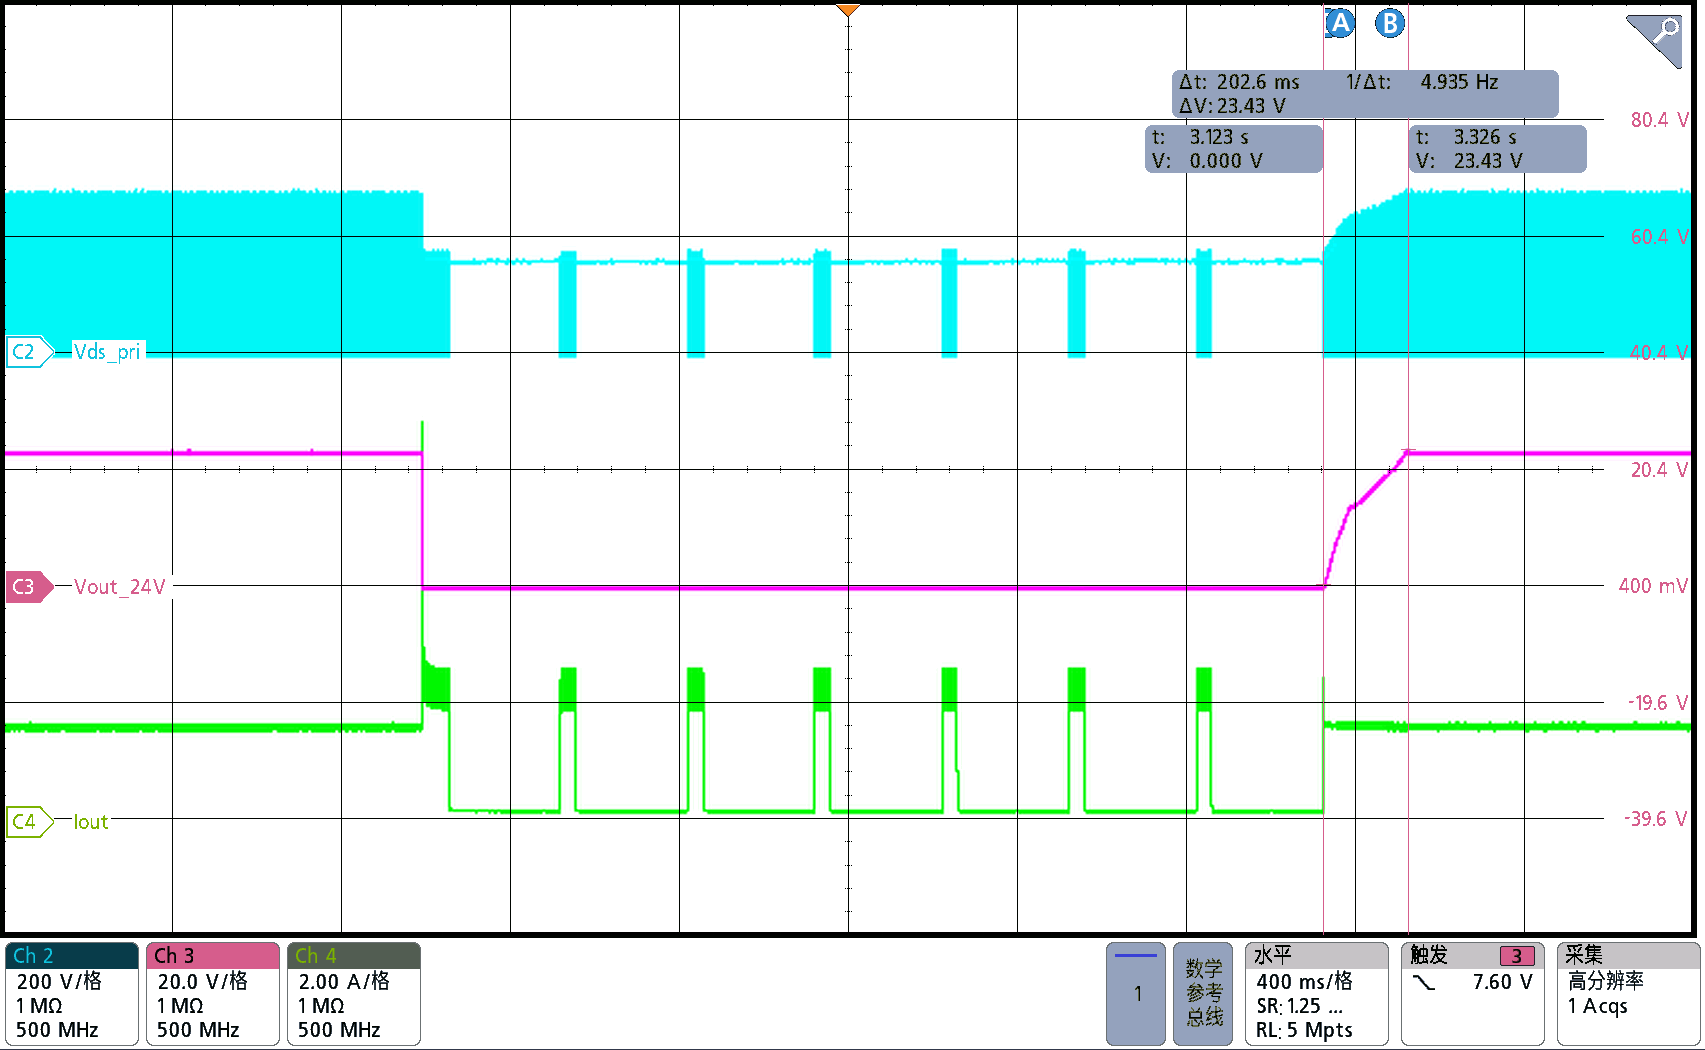Click the orange trigger position marker
This screenshot has height=1050, width=1705.
(x=848, y=11)
